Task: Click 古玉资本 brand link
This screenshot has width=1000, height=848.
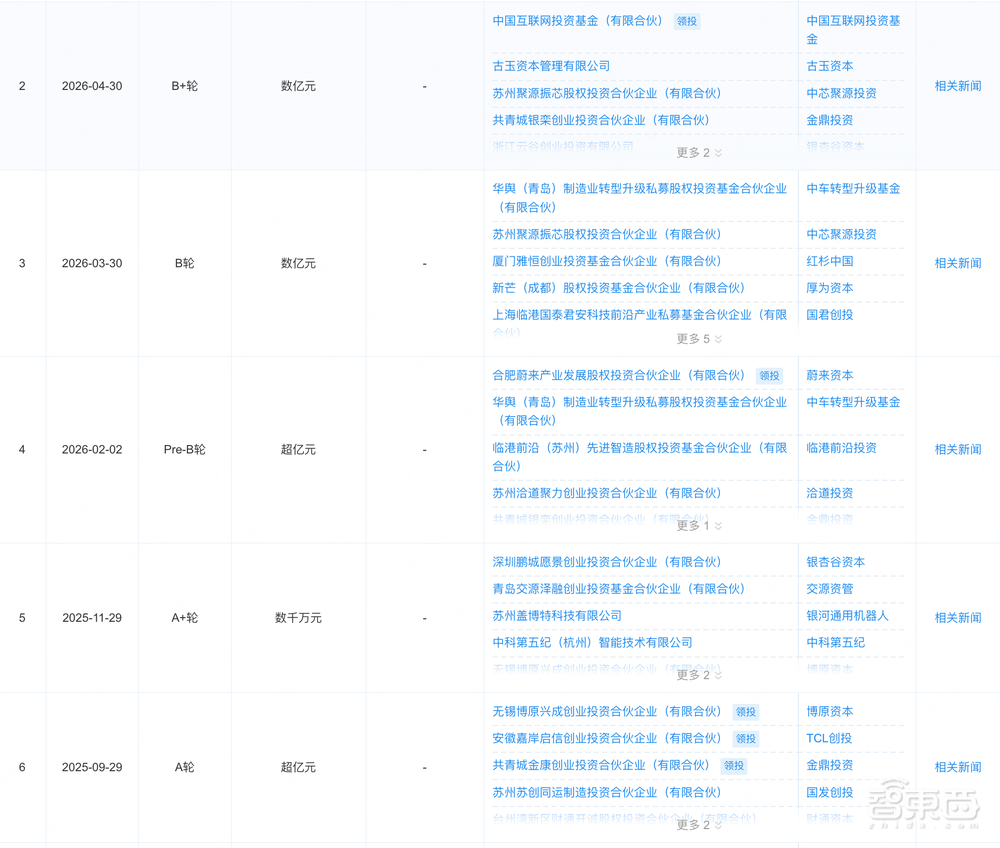Action: pyautogui.click(x=830, y=66)
